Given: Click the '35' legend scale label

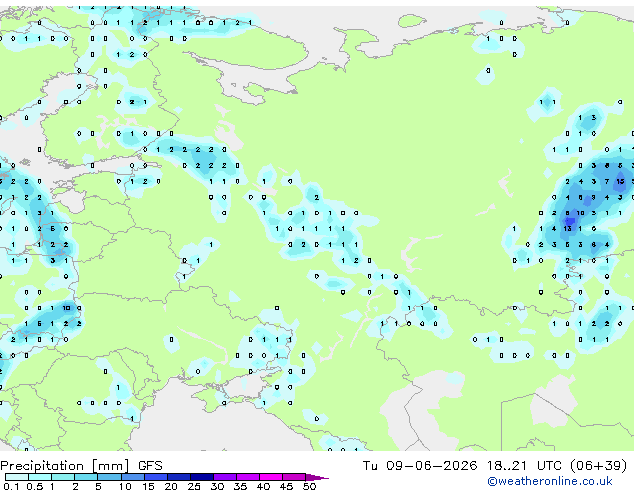Looking at the screenshot, I should tap(240, 486).
